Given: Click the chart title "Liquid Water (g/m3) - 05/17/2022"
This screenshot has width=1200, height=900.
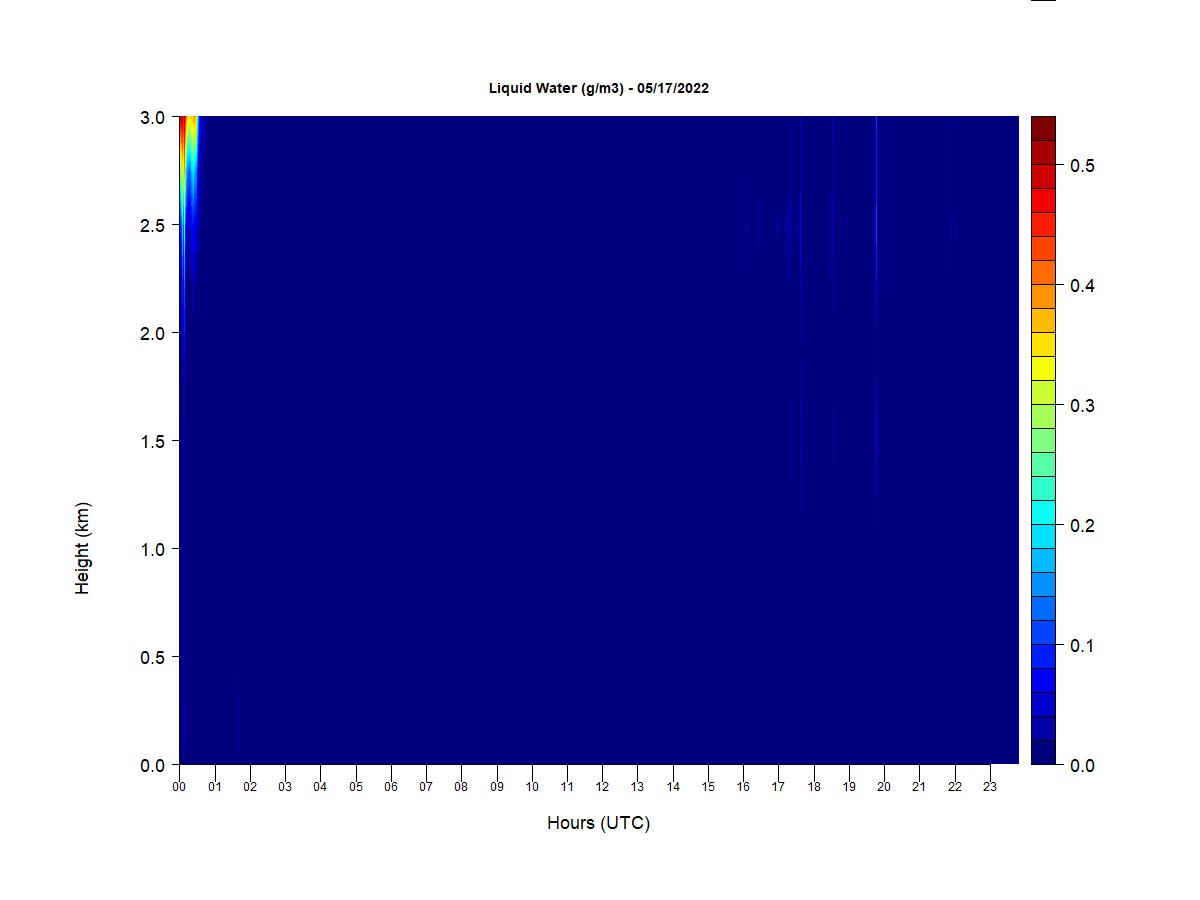Looking at the screenshot, I should (598, 88).
